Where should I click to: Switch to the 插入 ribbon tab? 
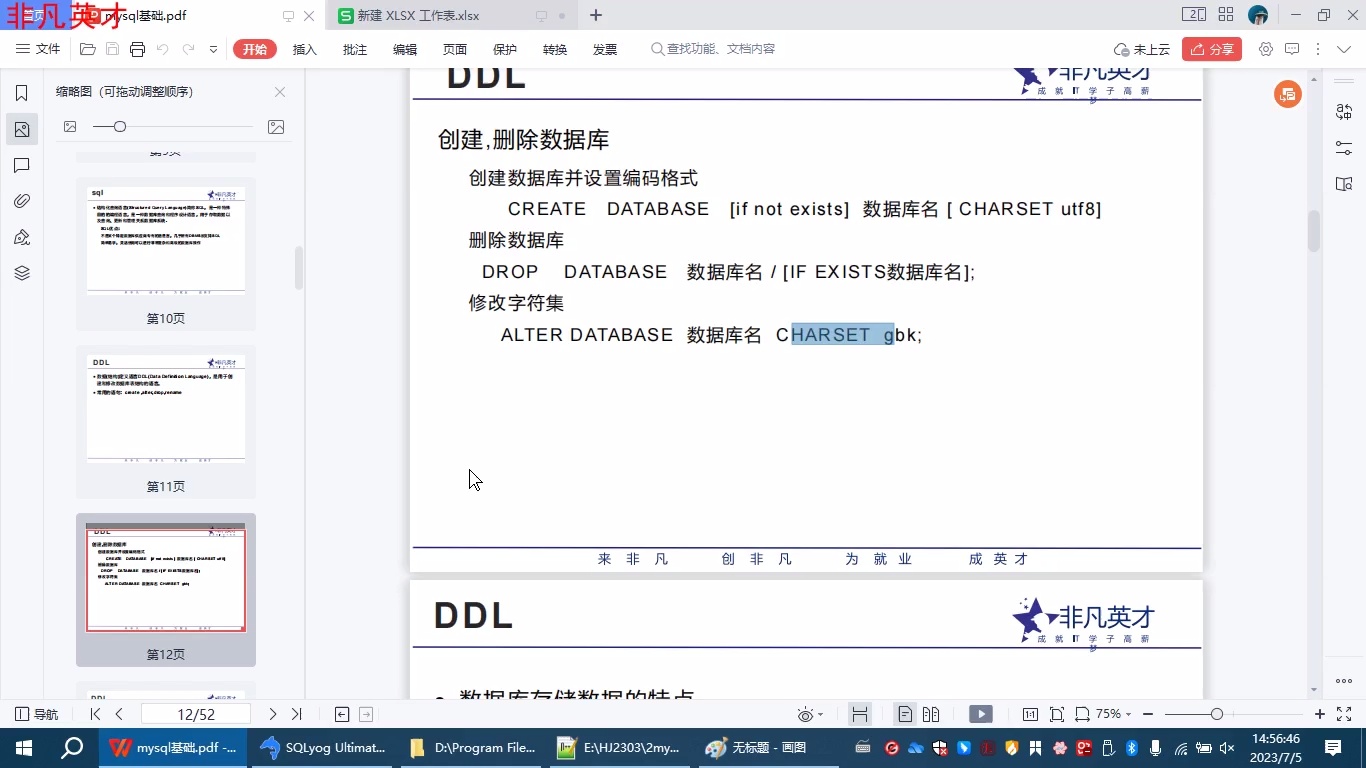tap(304, 48)
